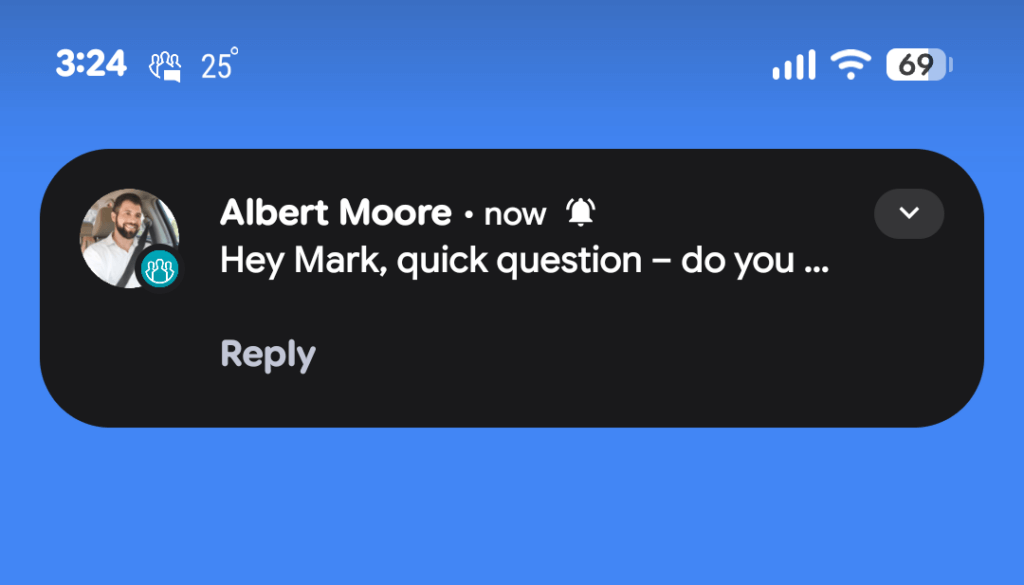
Task: Tap the 'now' timestamp label
Action: tap(514, 213)
